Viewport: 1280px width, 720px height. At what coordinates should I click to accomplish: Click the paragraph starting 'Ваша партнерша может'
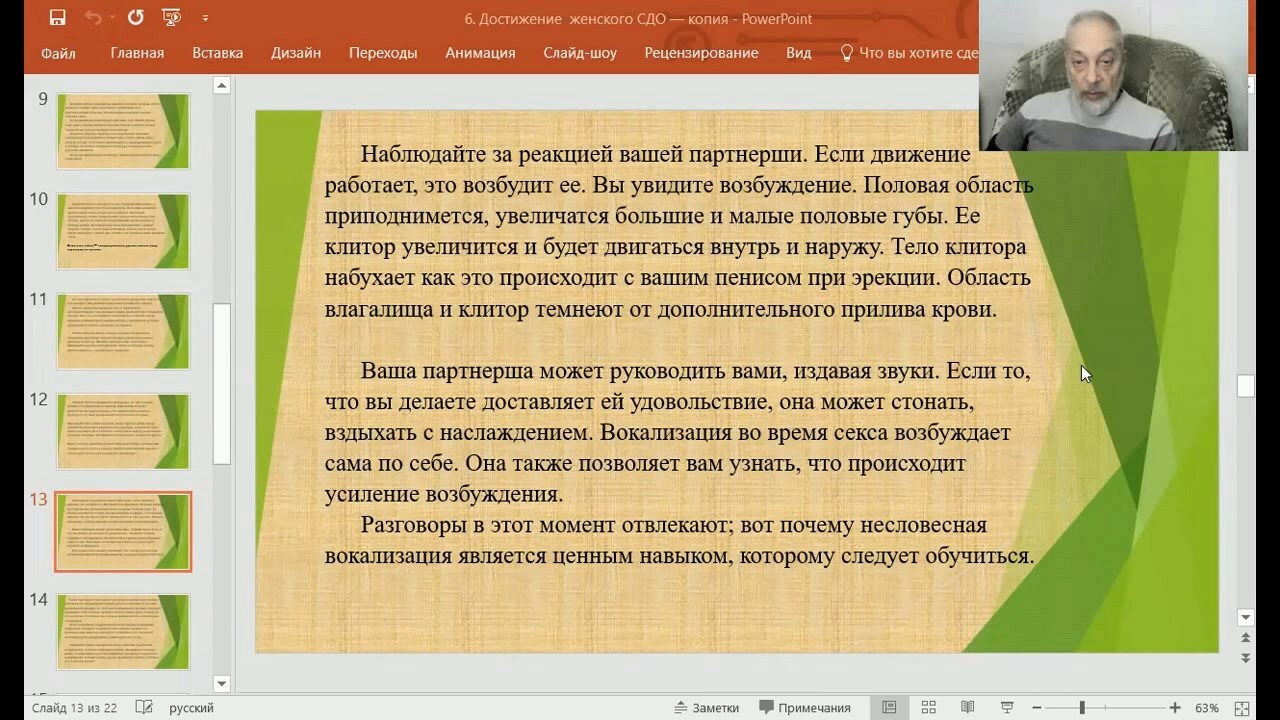(x=678, y=432)
